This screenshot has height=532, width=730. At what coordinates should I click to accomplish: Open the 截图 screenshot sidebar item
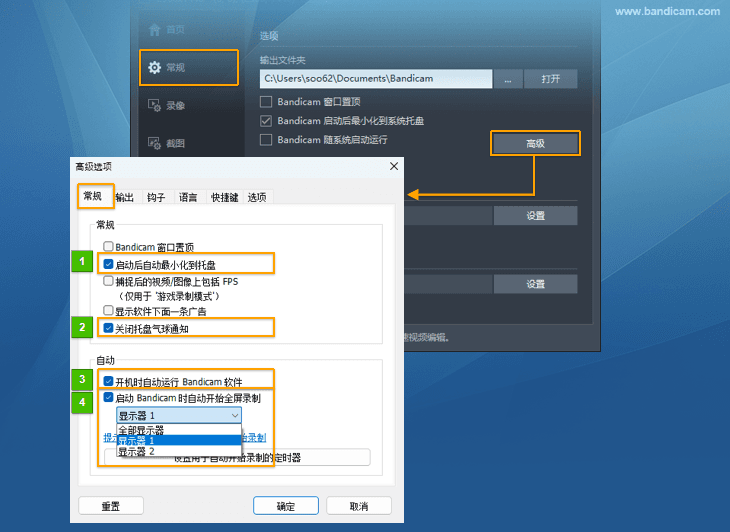point(167,143)
